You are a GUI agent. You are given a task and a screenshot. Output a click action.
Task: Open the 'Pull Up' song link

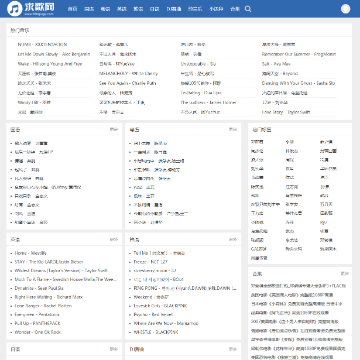pos(37,323)
